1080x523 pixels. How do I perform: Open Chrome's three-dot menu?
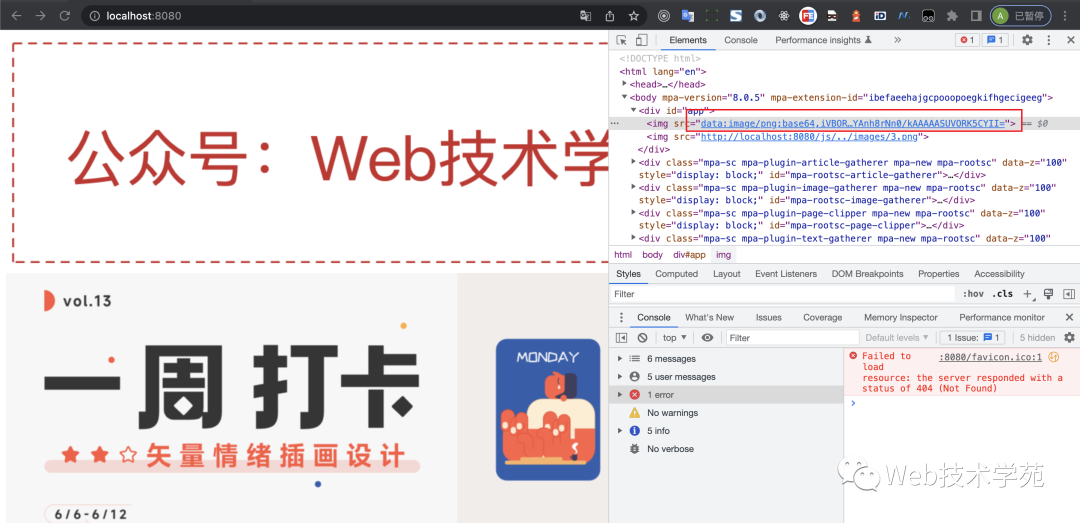tap(1066, 16)
